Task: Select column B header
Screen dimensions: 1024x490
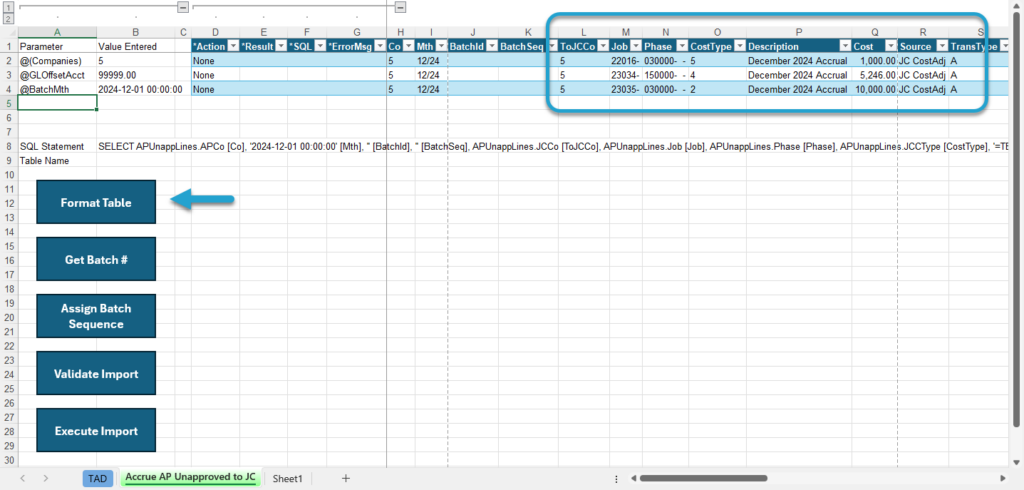Action: click(135, 32)
